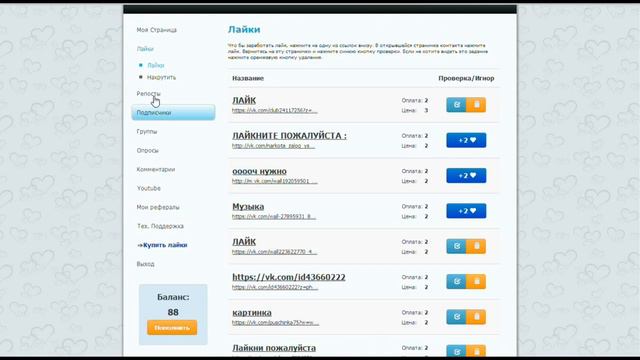
Task: Click the trash icon for the https://vk.com/id43660222 task
Action: click(x=476, y=282)
